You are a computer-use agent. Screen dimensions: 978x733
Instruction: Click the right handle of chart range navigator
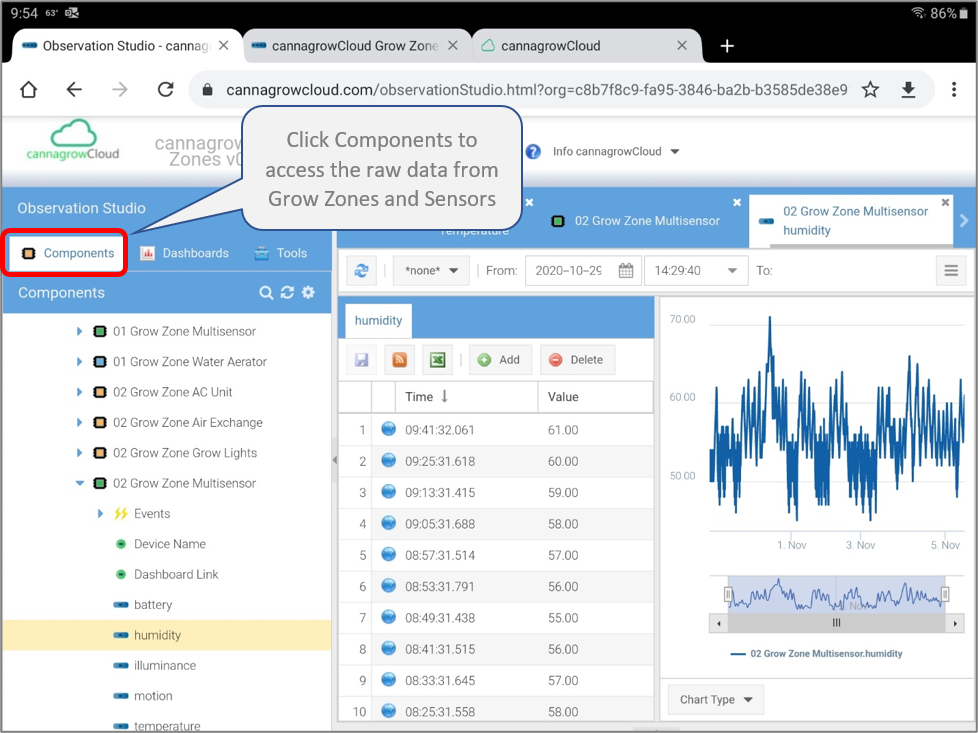click(944, 595)
